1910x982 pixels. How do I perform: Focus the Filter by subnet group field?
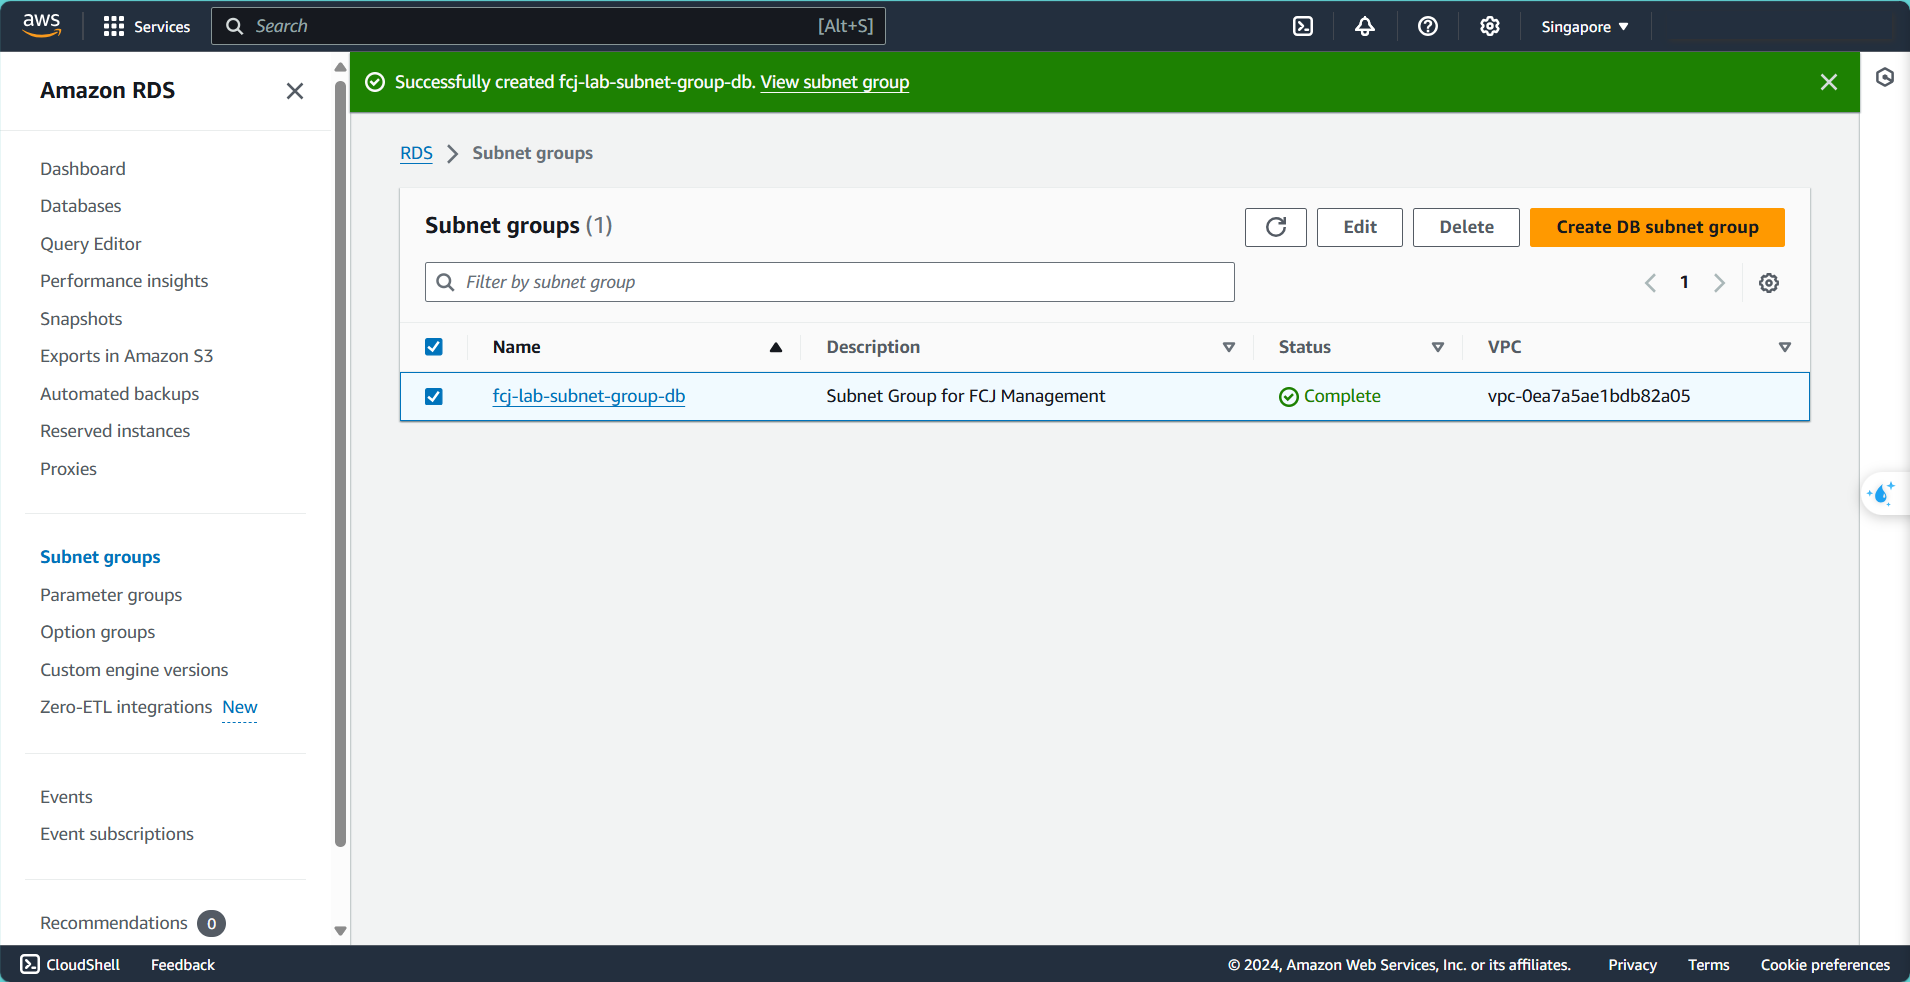830,282
